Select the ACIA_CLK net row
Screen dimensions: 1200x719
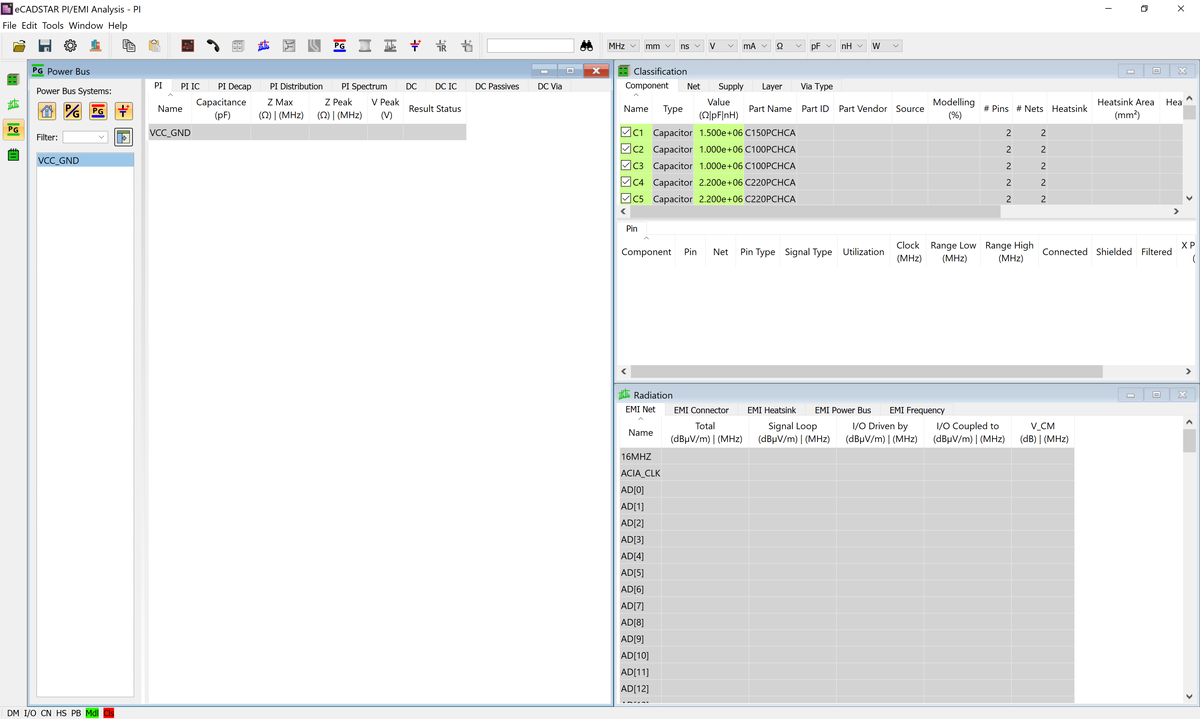tap(847, 473)
